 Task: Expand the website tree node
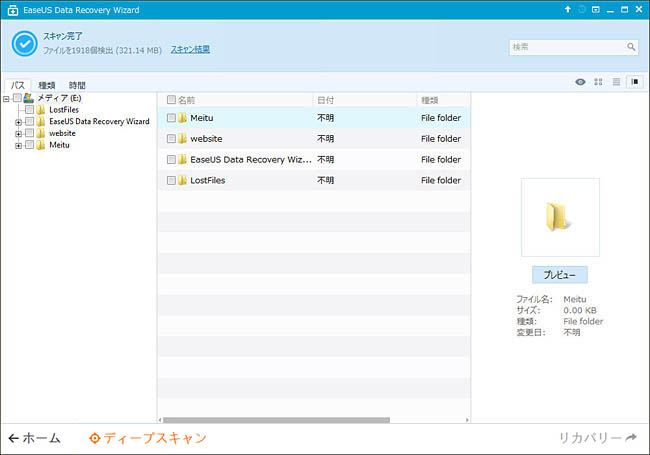pos(18,134)
